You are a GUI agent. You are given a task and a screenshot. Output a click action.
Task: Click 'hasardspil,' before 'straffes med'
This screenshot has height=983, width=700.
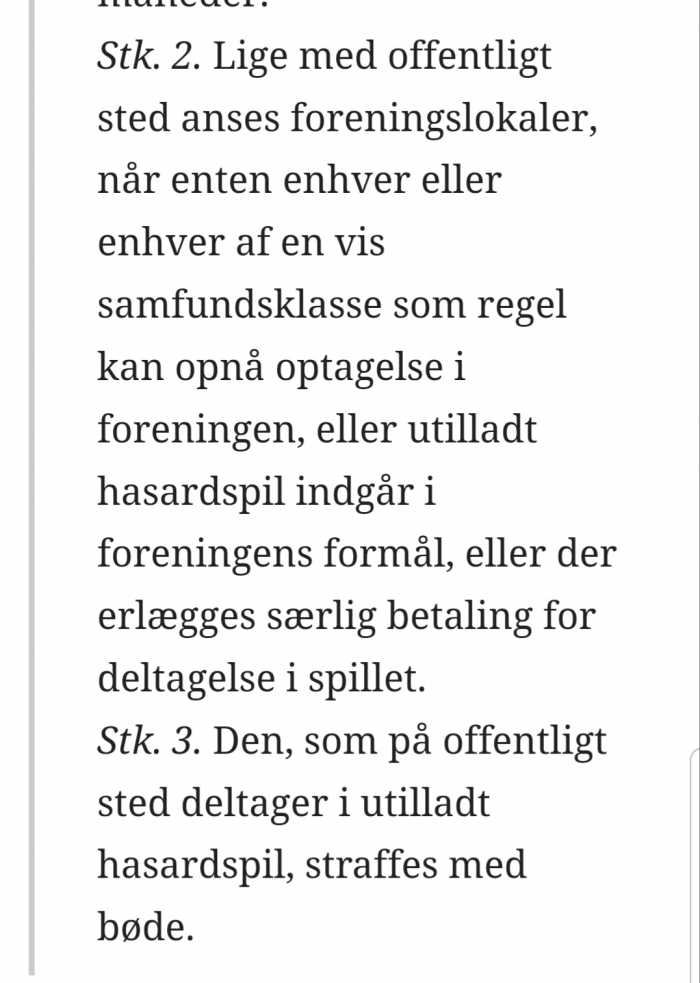pos(196,867)
